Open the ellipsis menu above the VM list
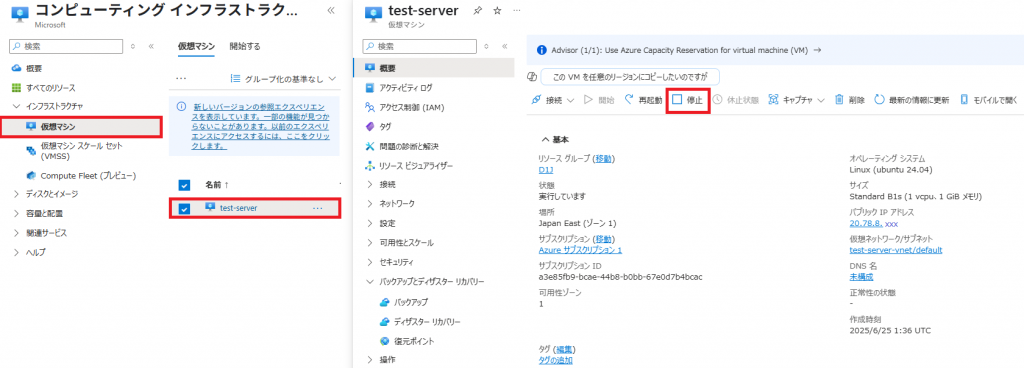 click(182, 79)
